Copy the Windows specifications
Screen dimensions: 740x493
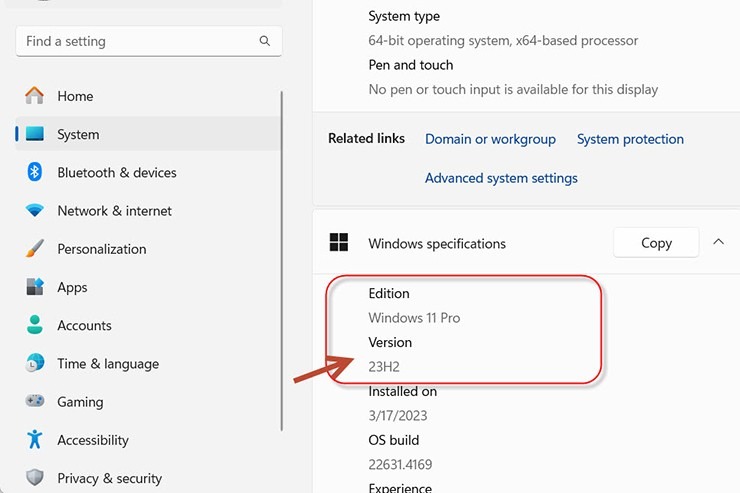[x=656, y=243]
